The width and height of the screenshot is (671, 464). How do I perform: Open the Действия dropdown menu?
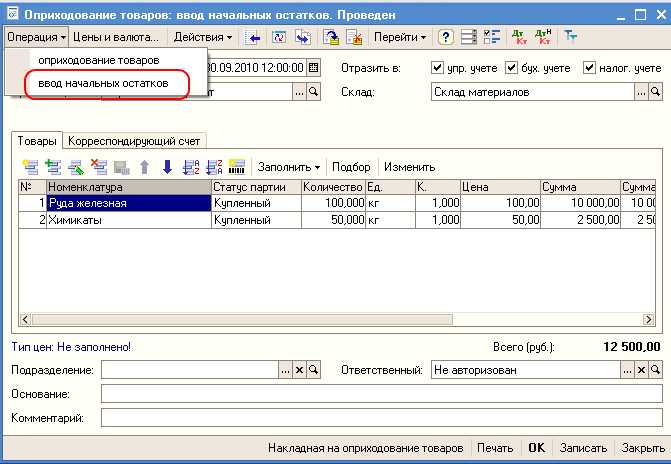click(203, 37)
